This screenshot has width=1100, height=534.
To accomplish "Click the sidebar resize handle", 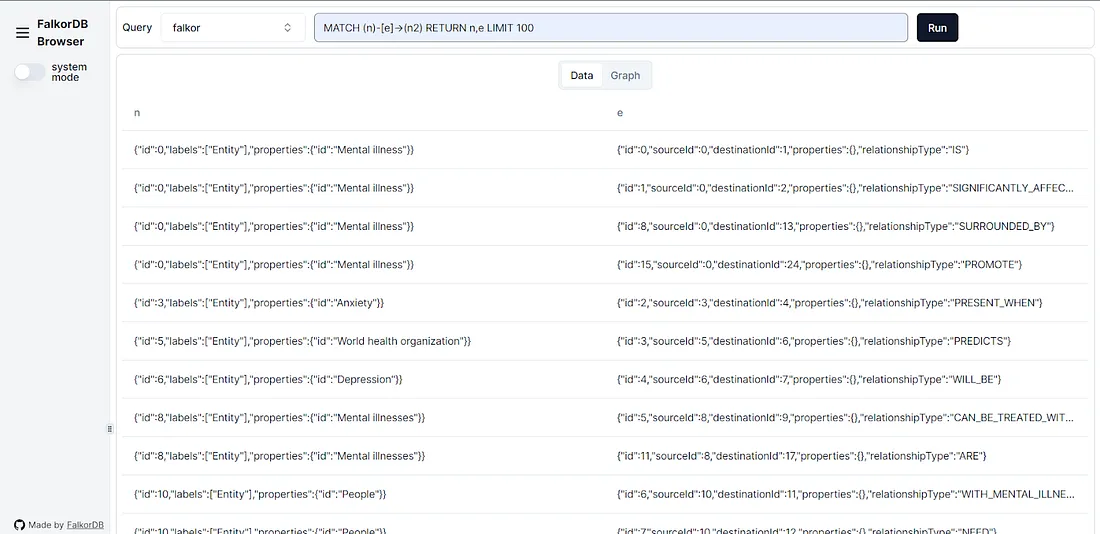I will tap(110, 429).
